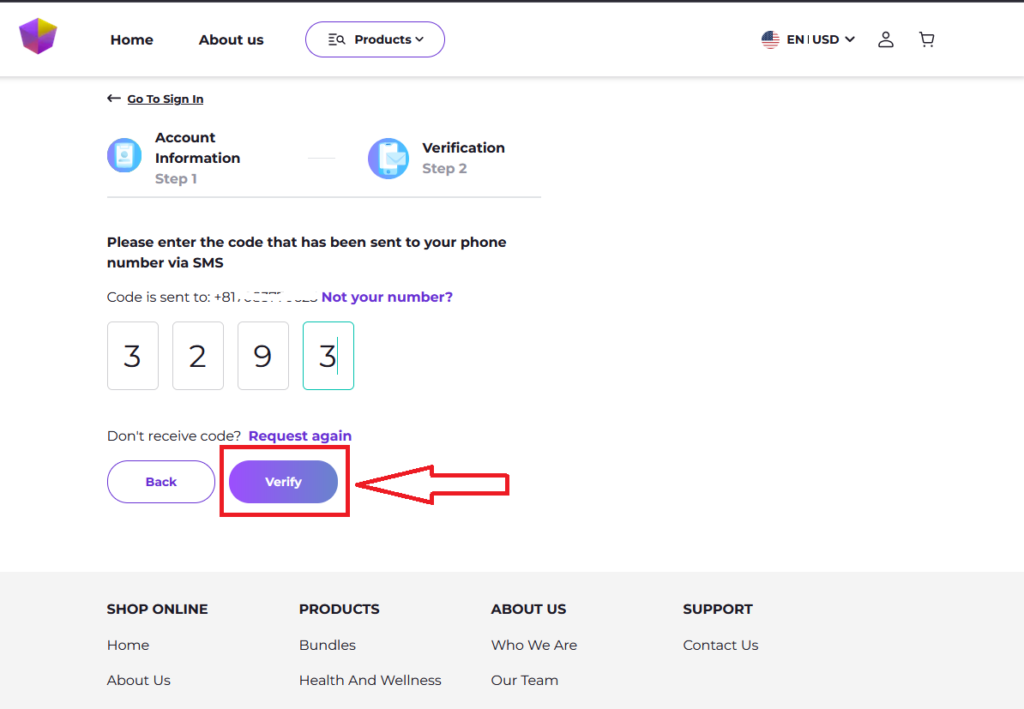Go to the Home nav item

[132, 40]
